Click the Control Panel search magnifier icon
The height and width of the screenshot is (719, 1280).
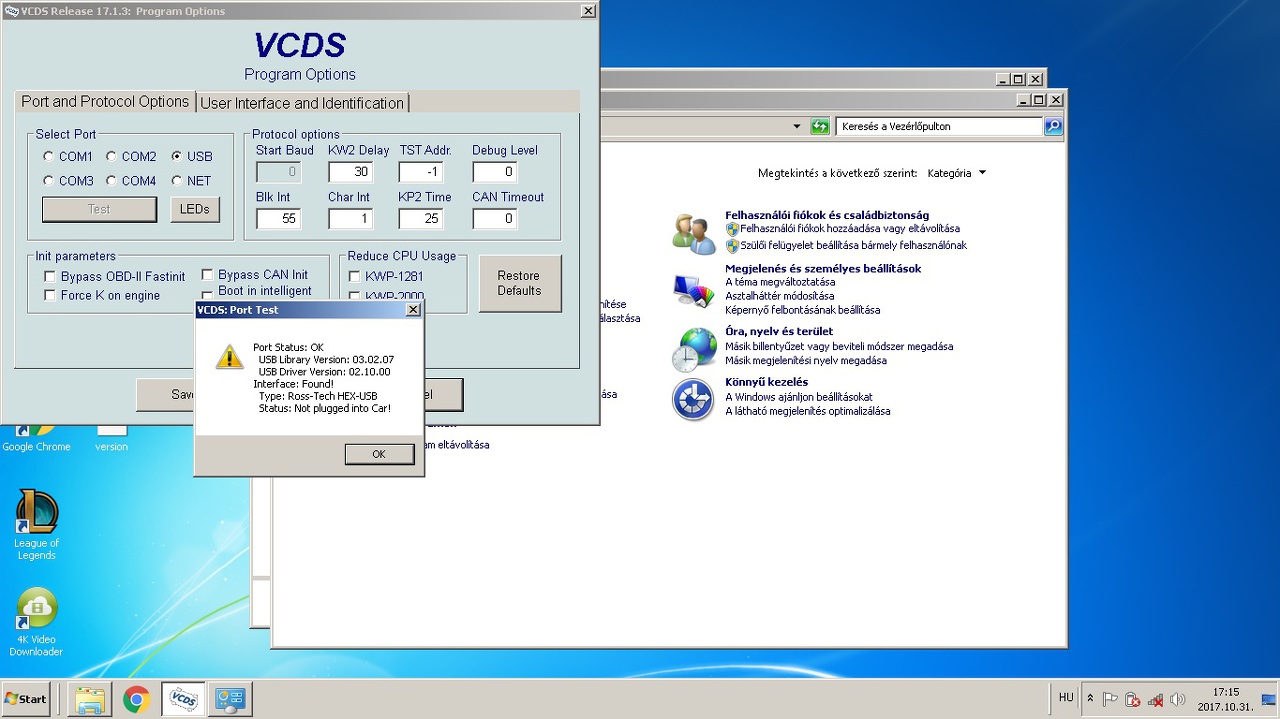pyautogui.click(x=1053, y=126)
